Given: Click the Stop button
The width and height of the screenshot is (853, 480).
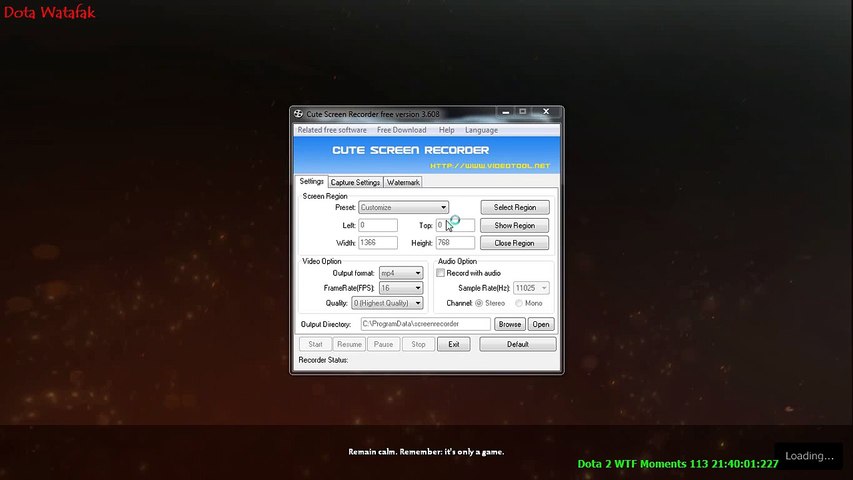Looking at the screenshot, I should (x=418, y=344).
